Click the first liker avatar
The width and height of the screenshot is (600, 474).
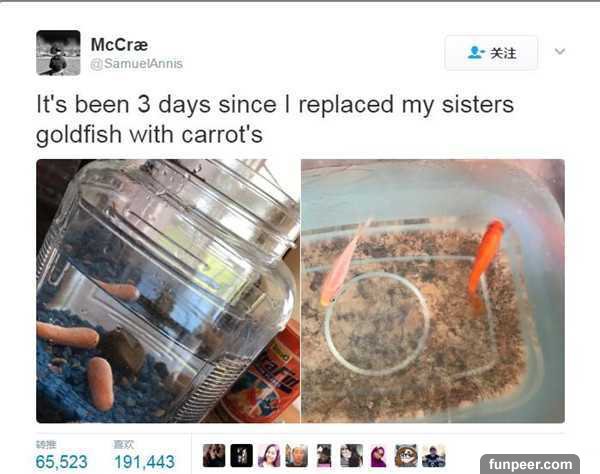click(x=214, y=456)
